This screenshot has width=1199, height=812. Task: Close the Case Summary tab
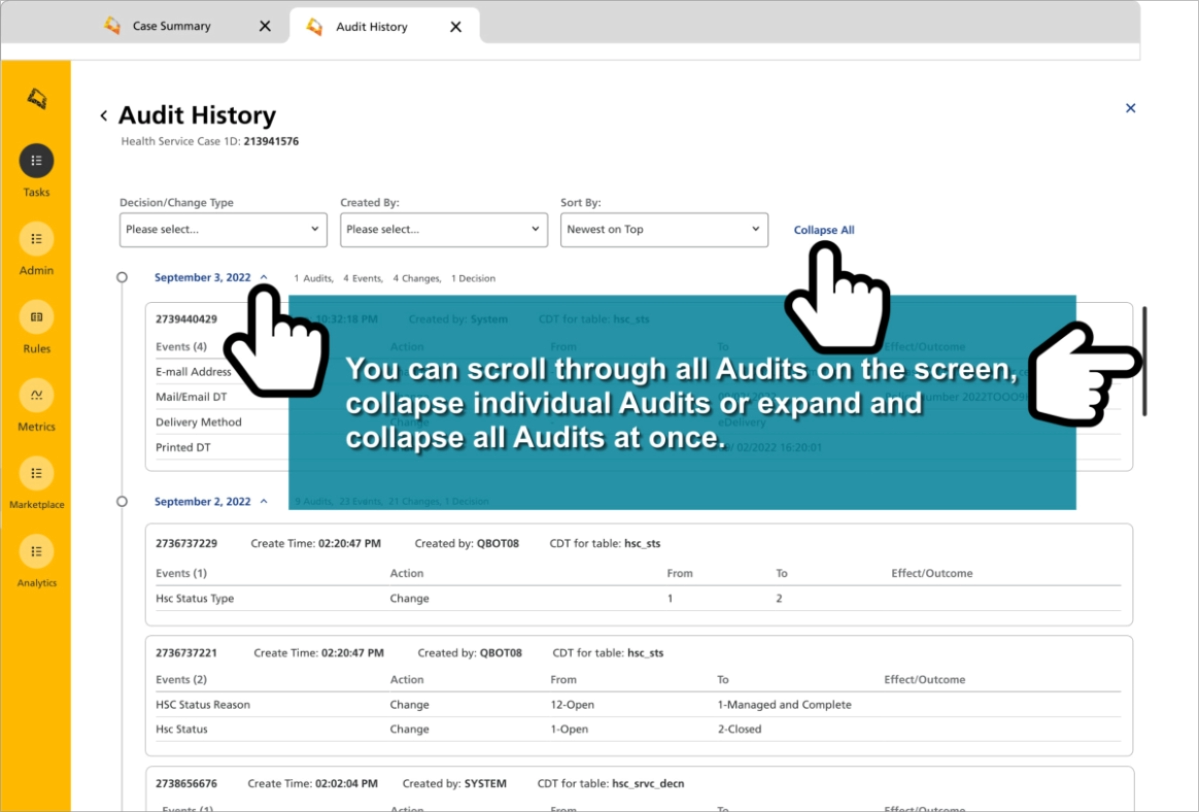265,27
